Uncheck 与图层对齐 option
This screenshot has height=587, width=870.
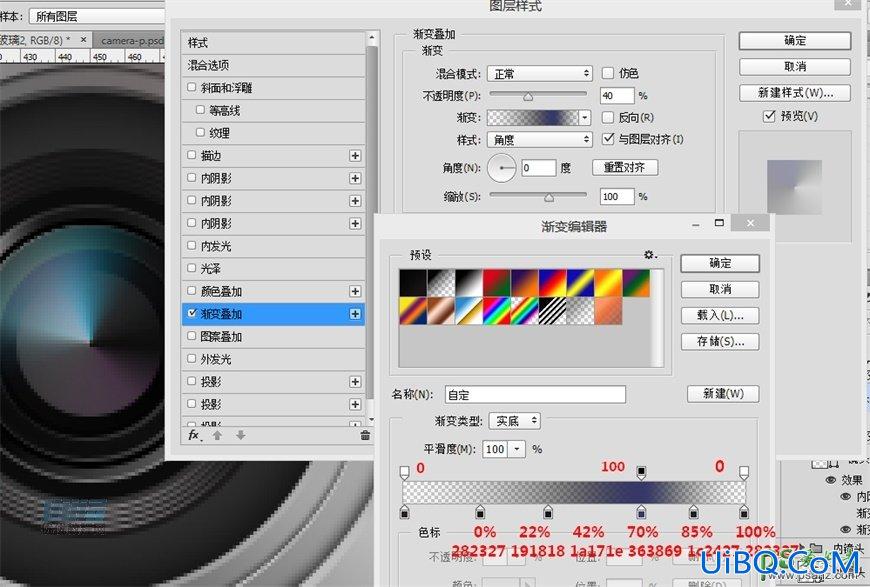click(608, 139)
